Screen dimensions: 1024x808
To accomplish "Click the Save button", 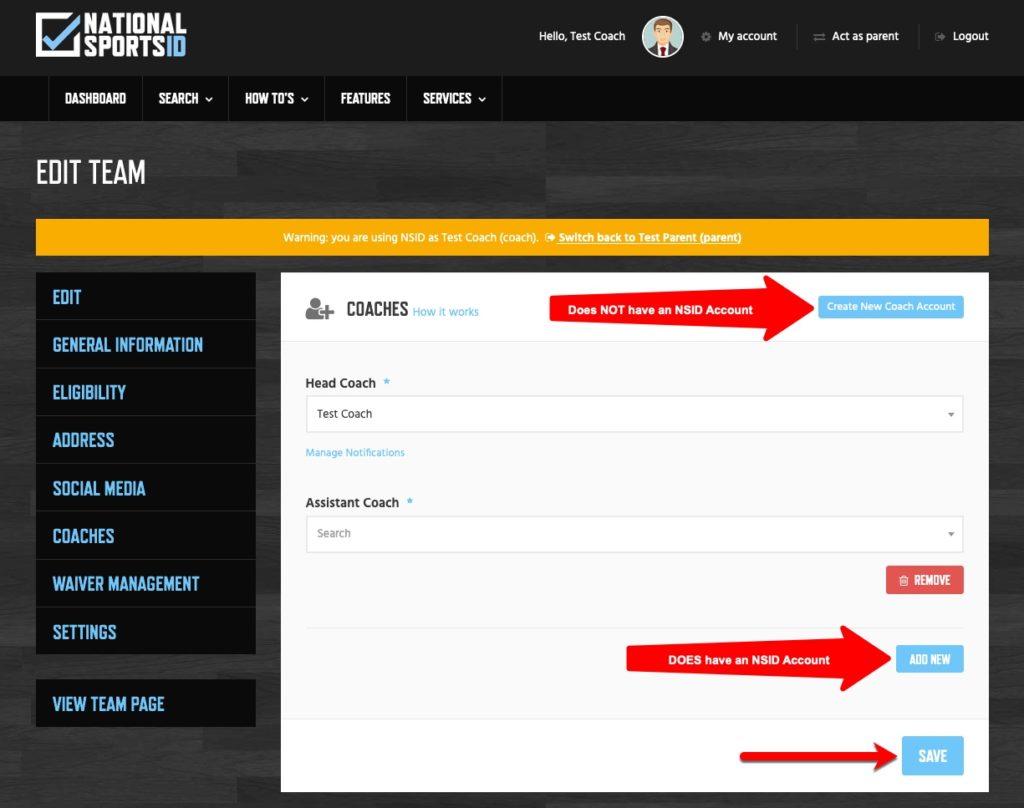I will (932, 756).
